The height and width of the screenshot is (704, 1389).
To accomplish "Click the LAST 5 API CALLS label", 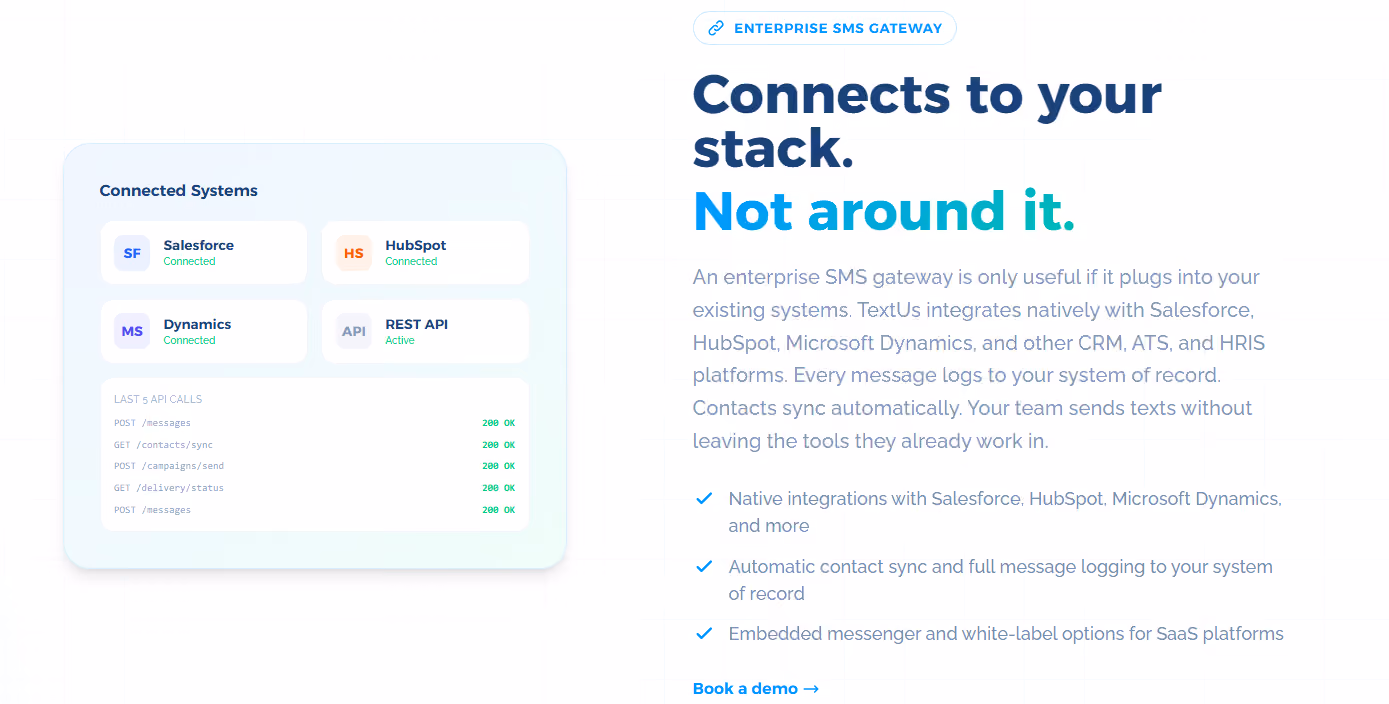I will tap(158, 399).
